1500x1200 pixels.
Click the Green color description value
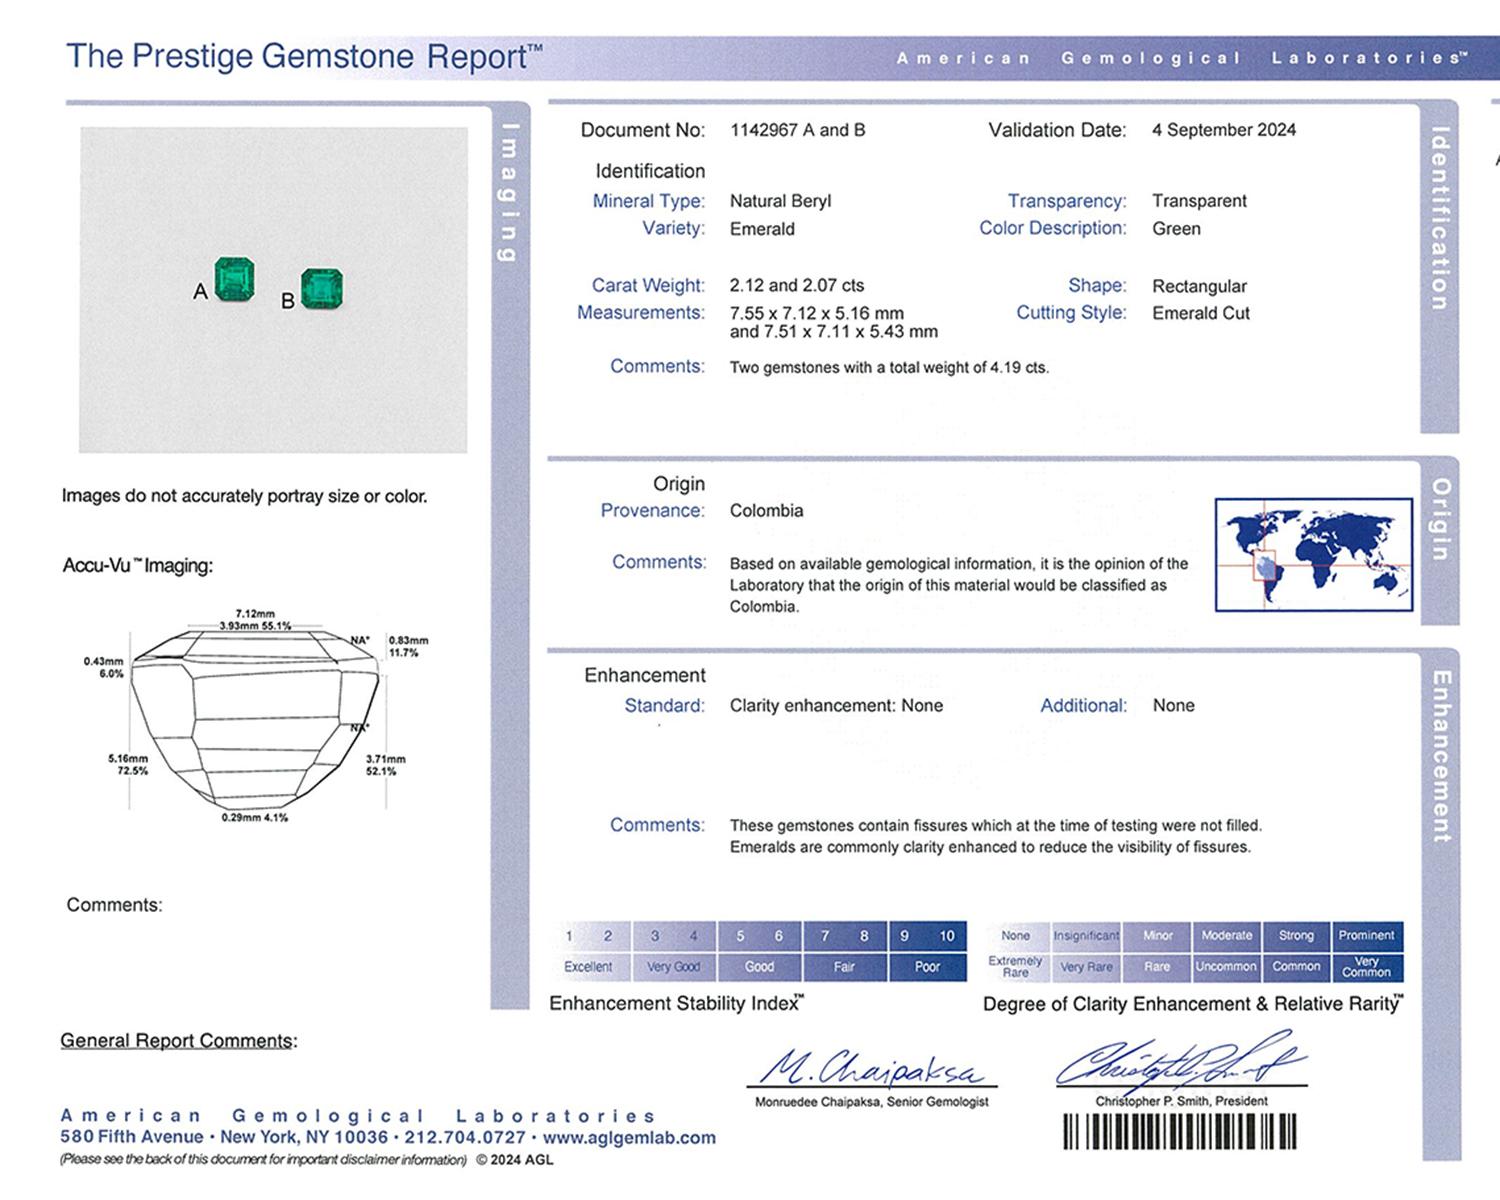(1176, 229)
